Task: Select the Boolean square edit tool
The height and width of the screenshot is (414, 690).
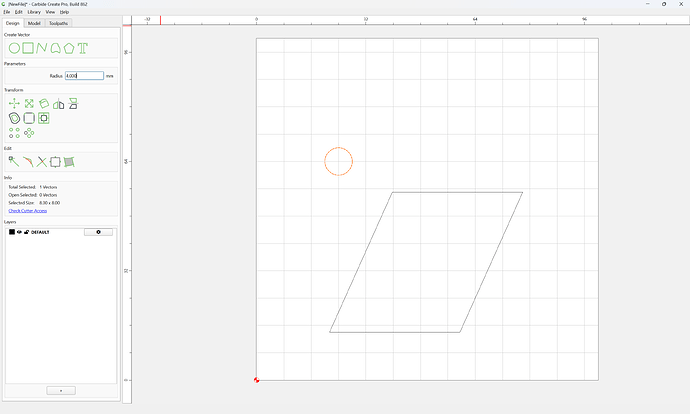Action: click(55, 162)
